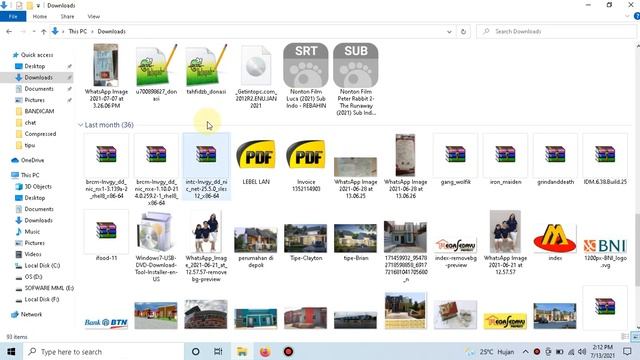Select Quick access in the sidebar
This screenshot has width=640, height=360.
[x=37, y=55]
